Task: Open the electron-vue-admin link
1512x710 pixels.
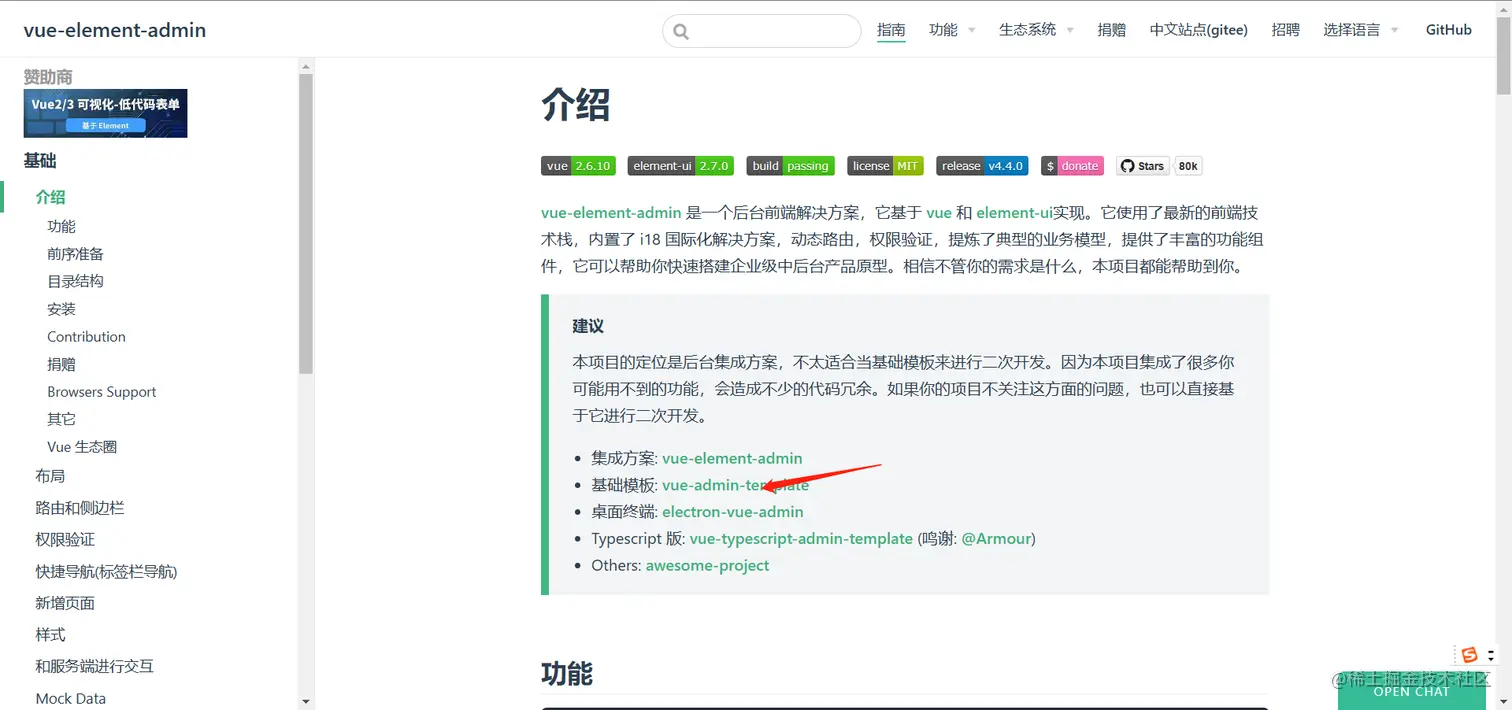Action: (733, 512)
